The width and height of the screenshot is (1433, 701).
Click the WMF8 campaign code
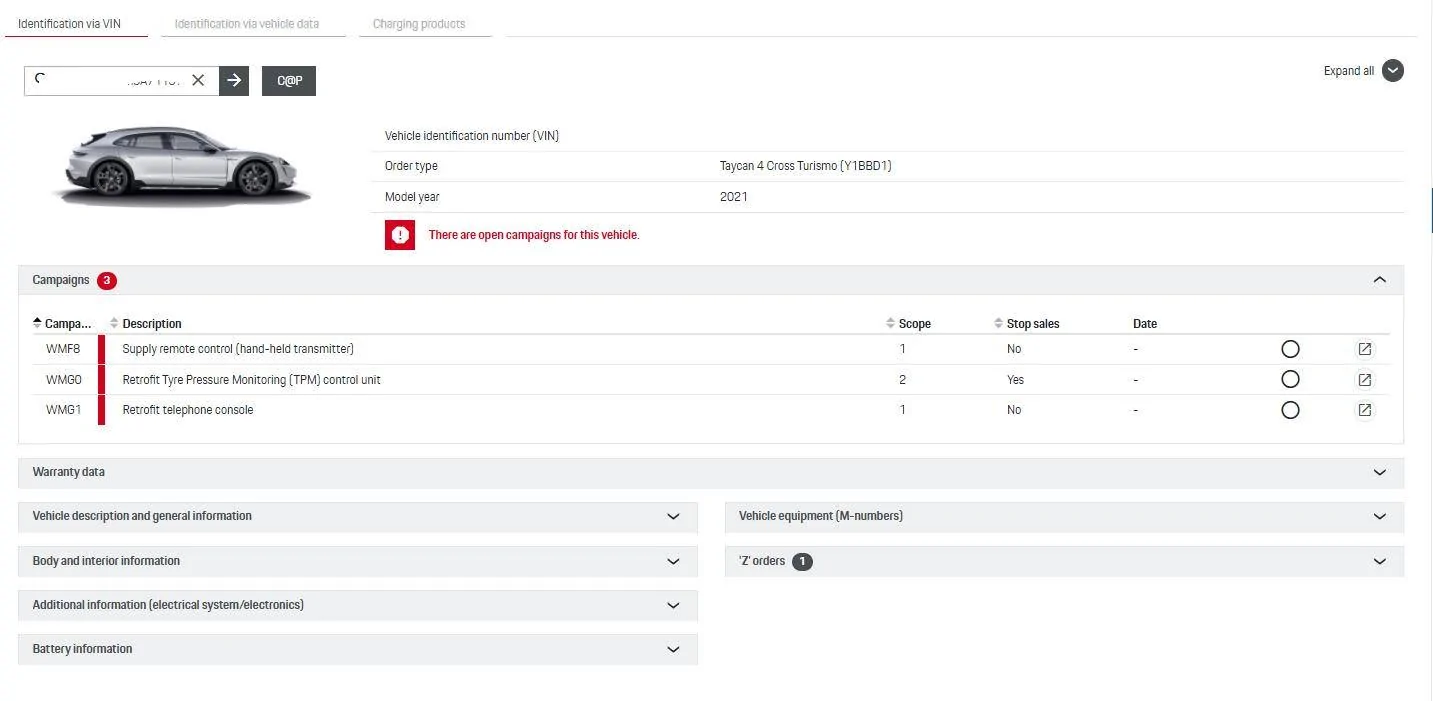click(x=63, y=349)
